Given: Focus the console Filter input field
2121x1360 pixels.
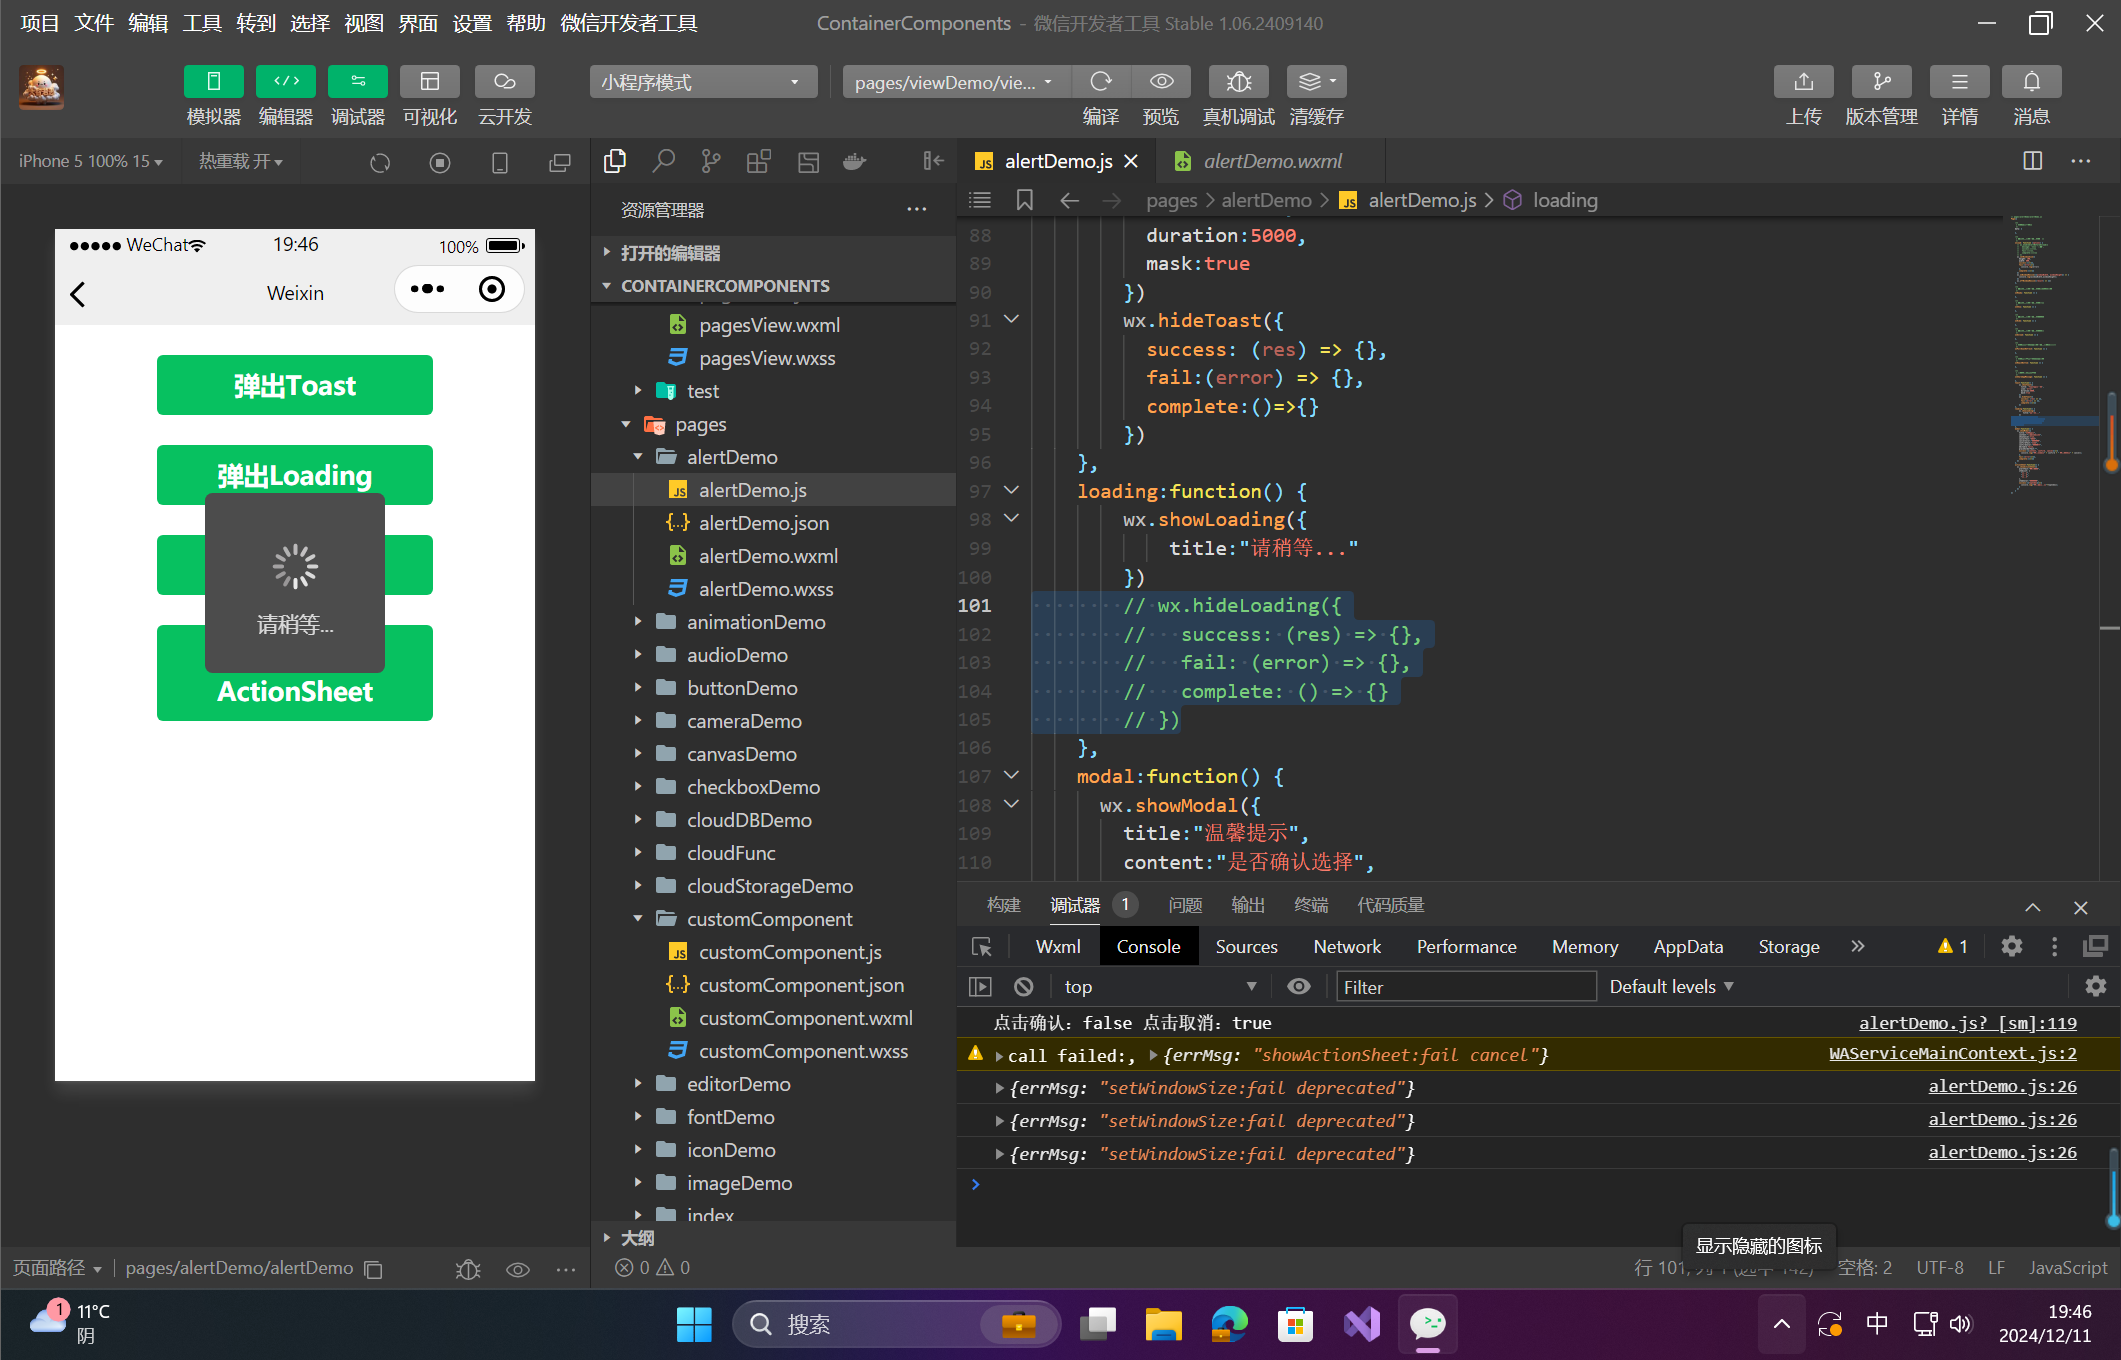Looking at the screenshot, I should click(x=1465, y=987).
